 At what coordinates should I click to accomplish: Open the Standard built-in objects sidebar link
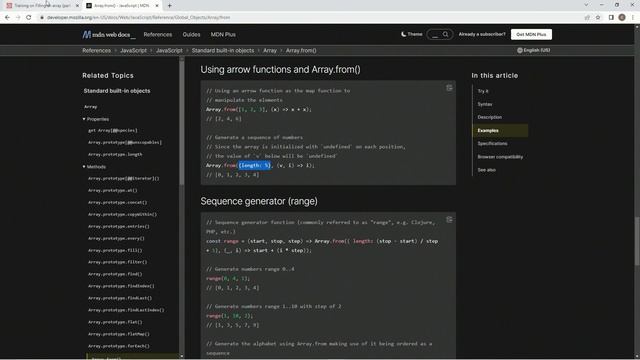tap(117, 91)
